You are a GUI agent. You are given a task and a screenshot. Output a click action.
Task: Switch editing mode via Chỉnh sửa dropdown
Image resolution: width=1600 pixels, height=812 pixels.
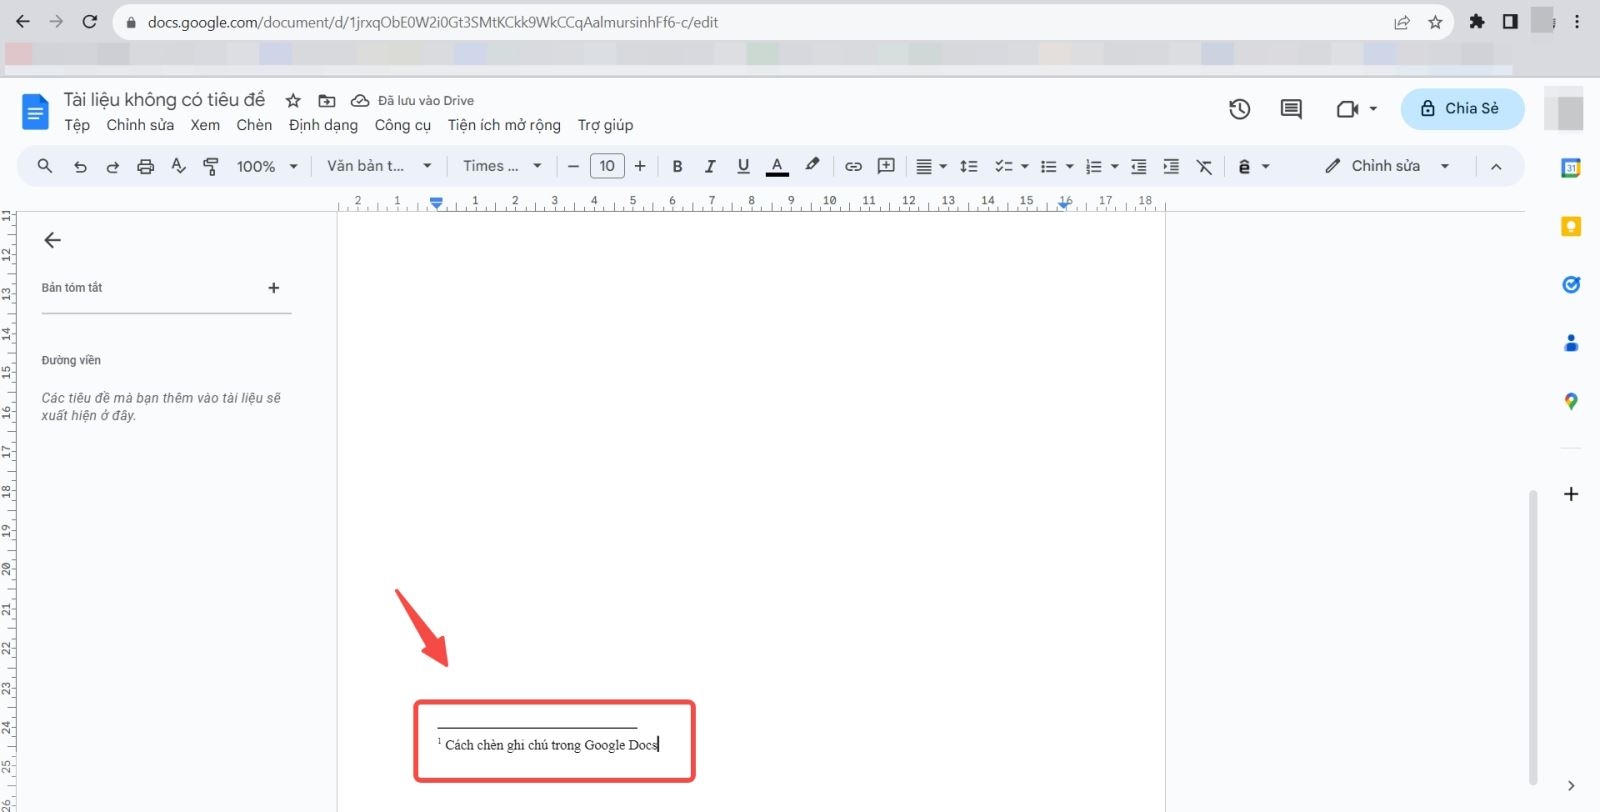(x=1387, y=166)
